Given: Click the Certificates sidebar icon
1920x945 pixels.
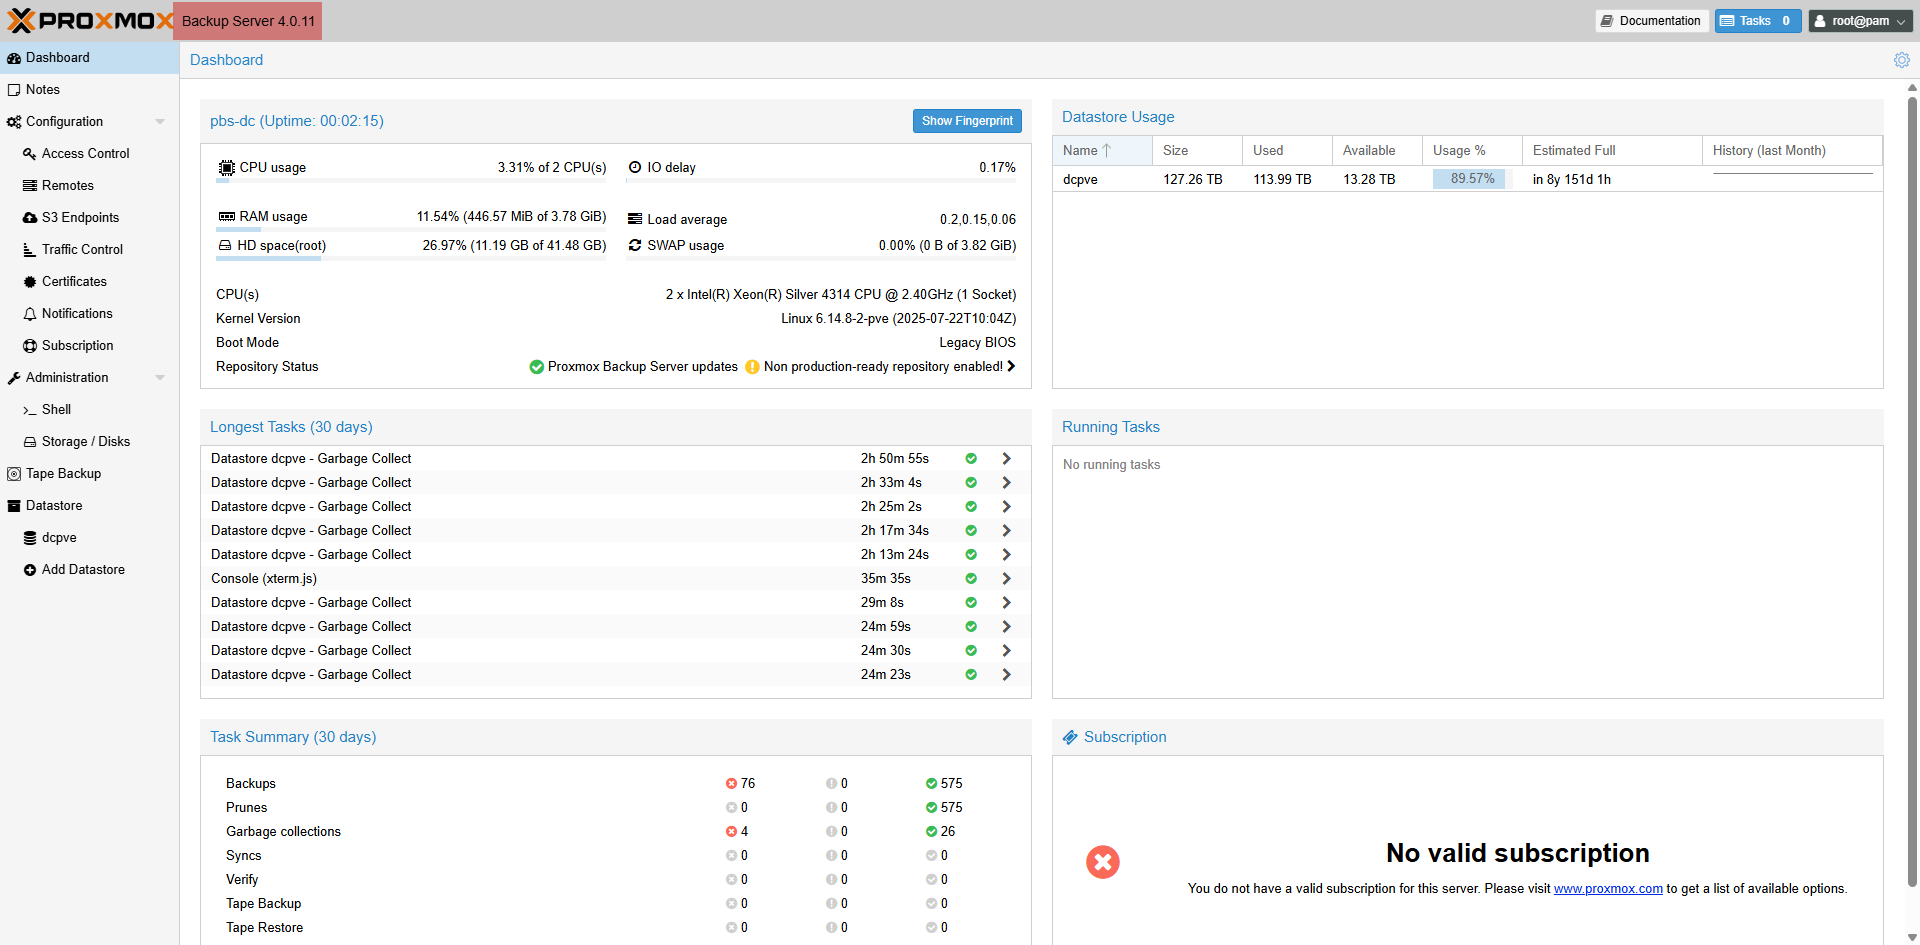Looking at the screenshot, I should tap(30, 282).
